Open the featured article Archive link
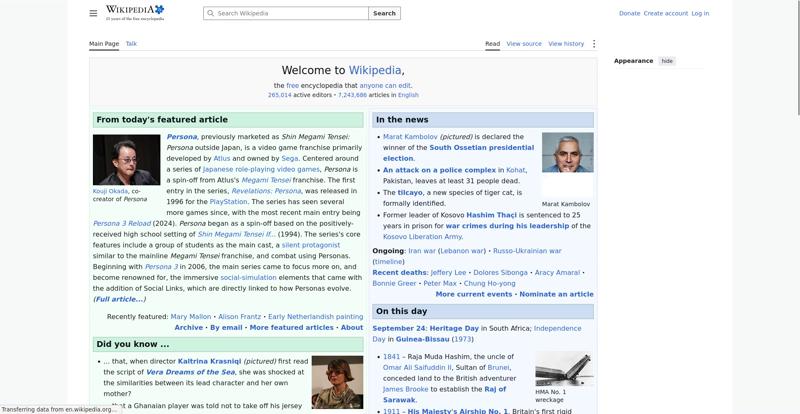The width and height of the screenshot is (800, 414). (x=189, y=328)
